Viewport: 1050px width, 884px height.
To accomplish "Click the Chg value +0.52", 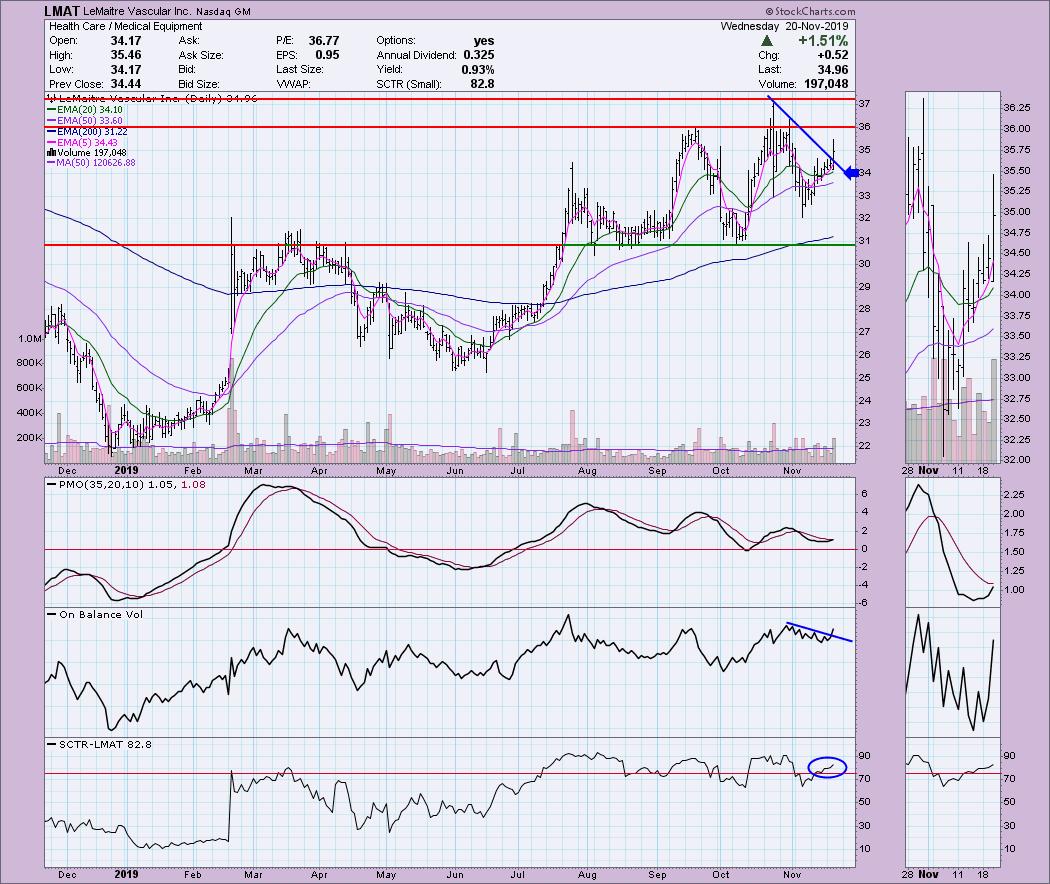I will coord(832,55).
